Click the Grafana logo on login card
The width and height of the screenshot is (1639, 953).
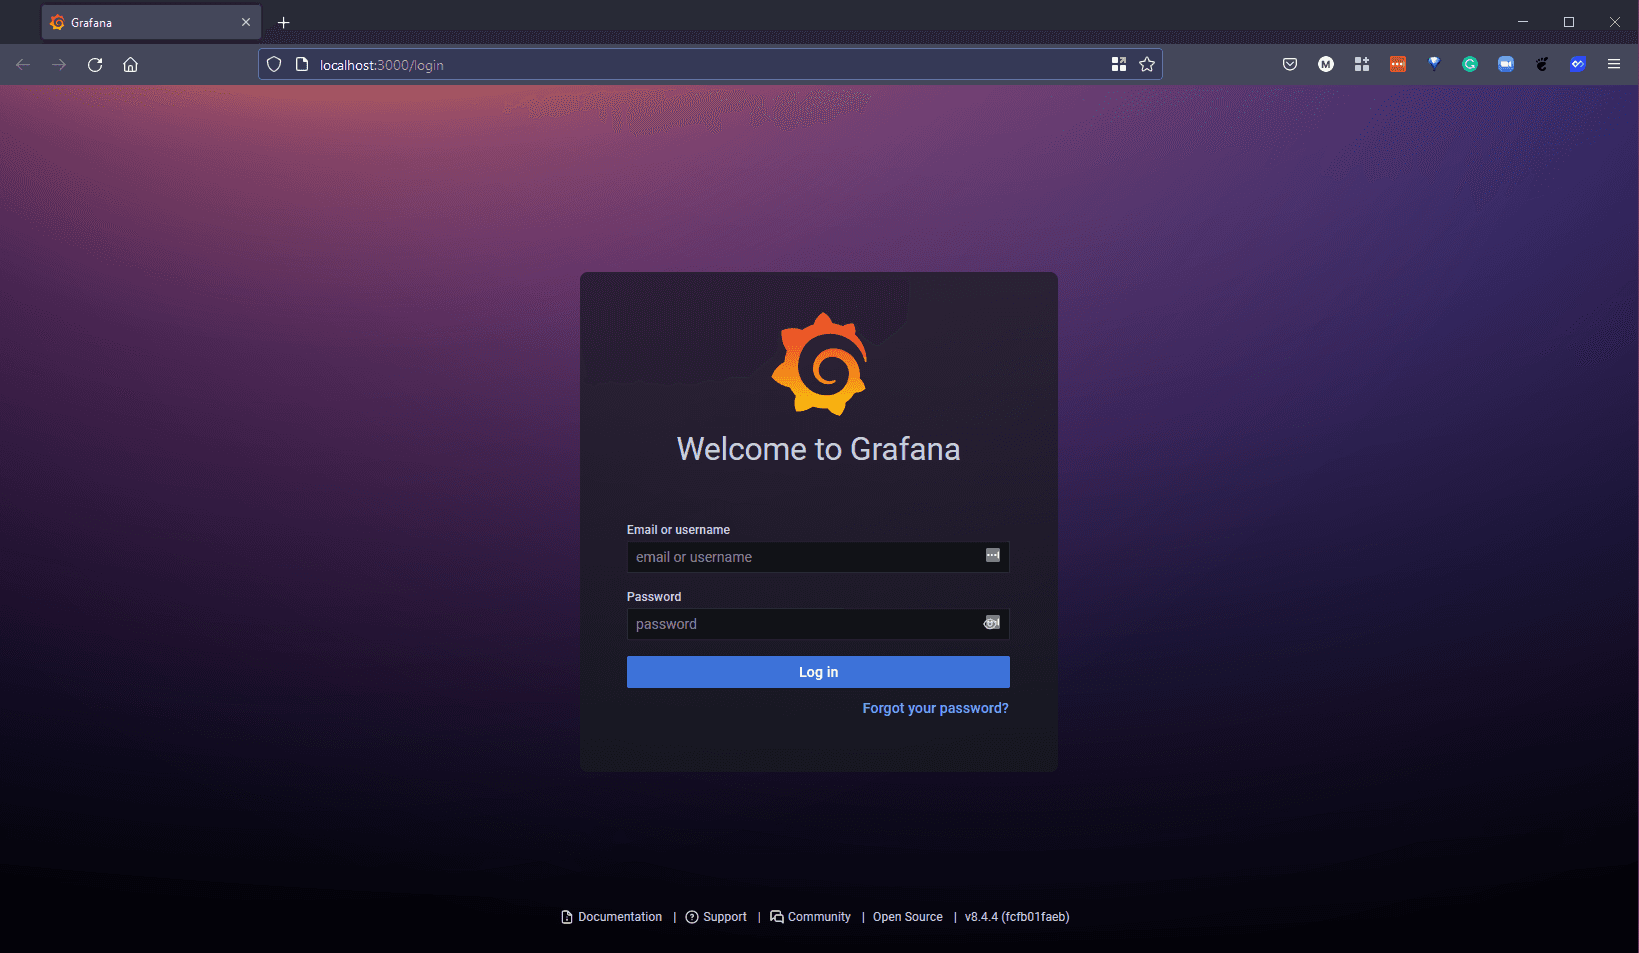click(819, 364)
